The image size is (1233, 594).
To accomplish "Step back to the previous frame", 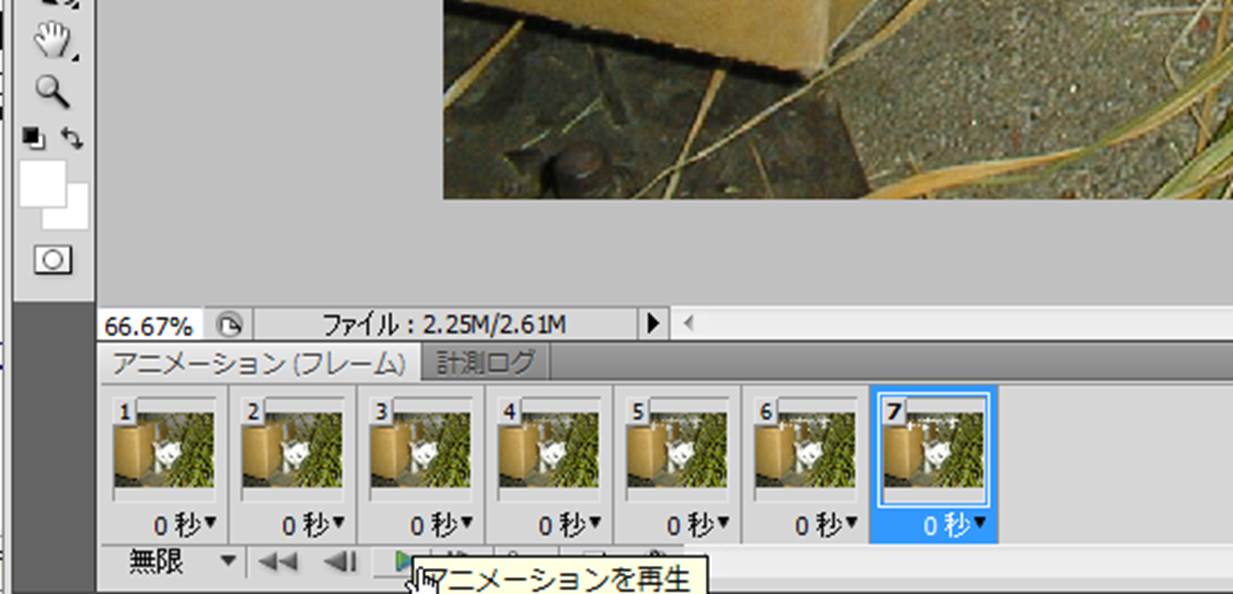I will [340, 562].
